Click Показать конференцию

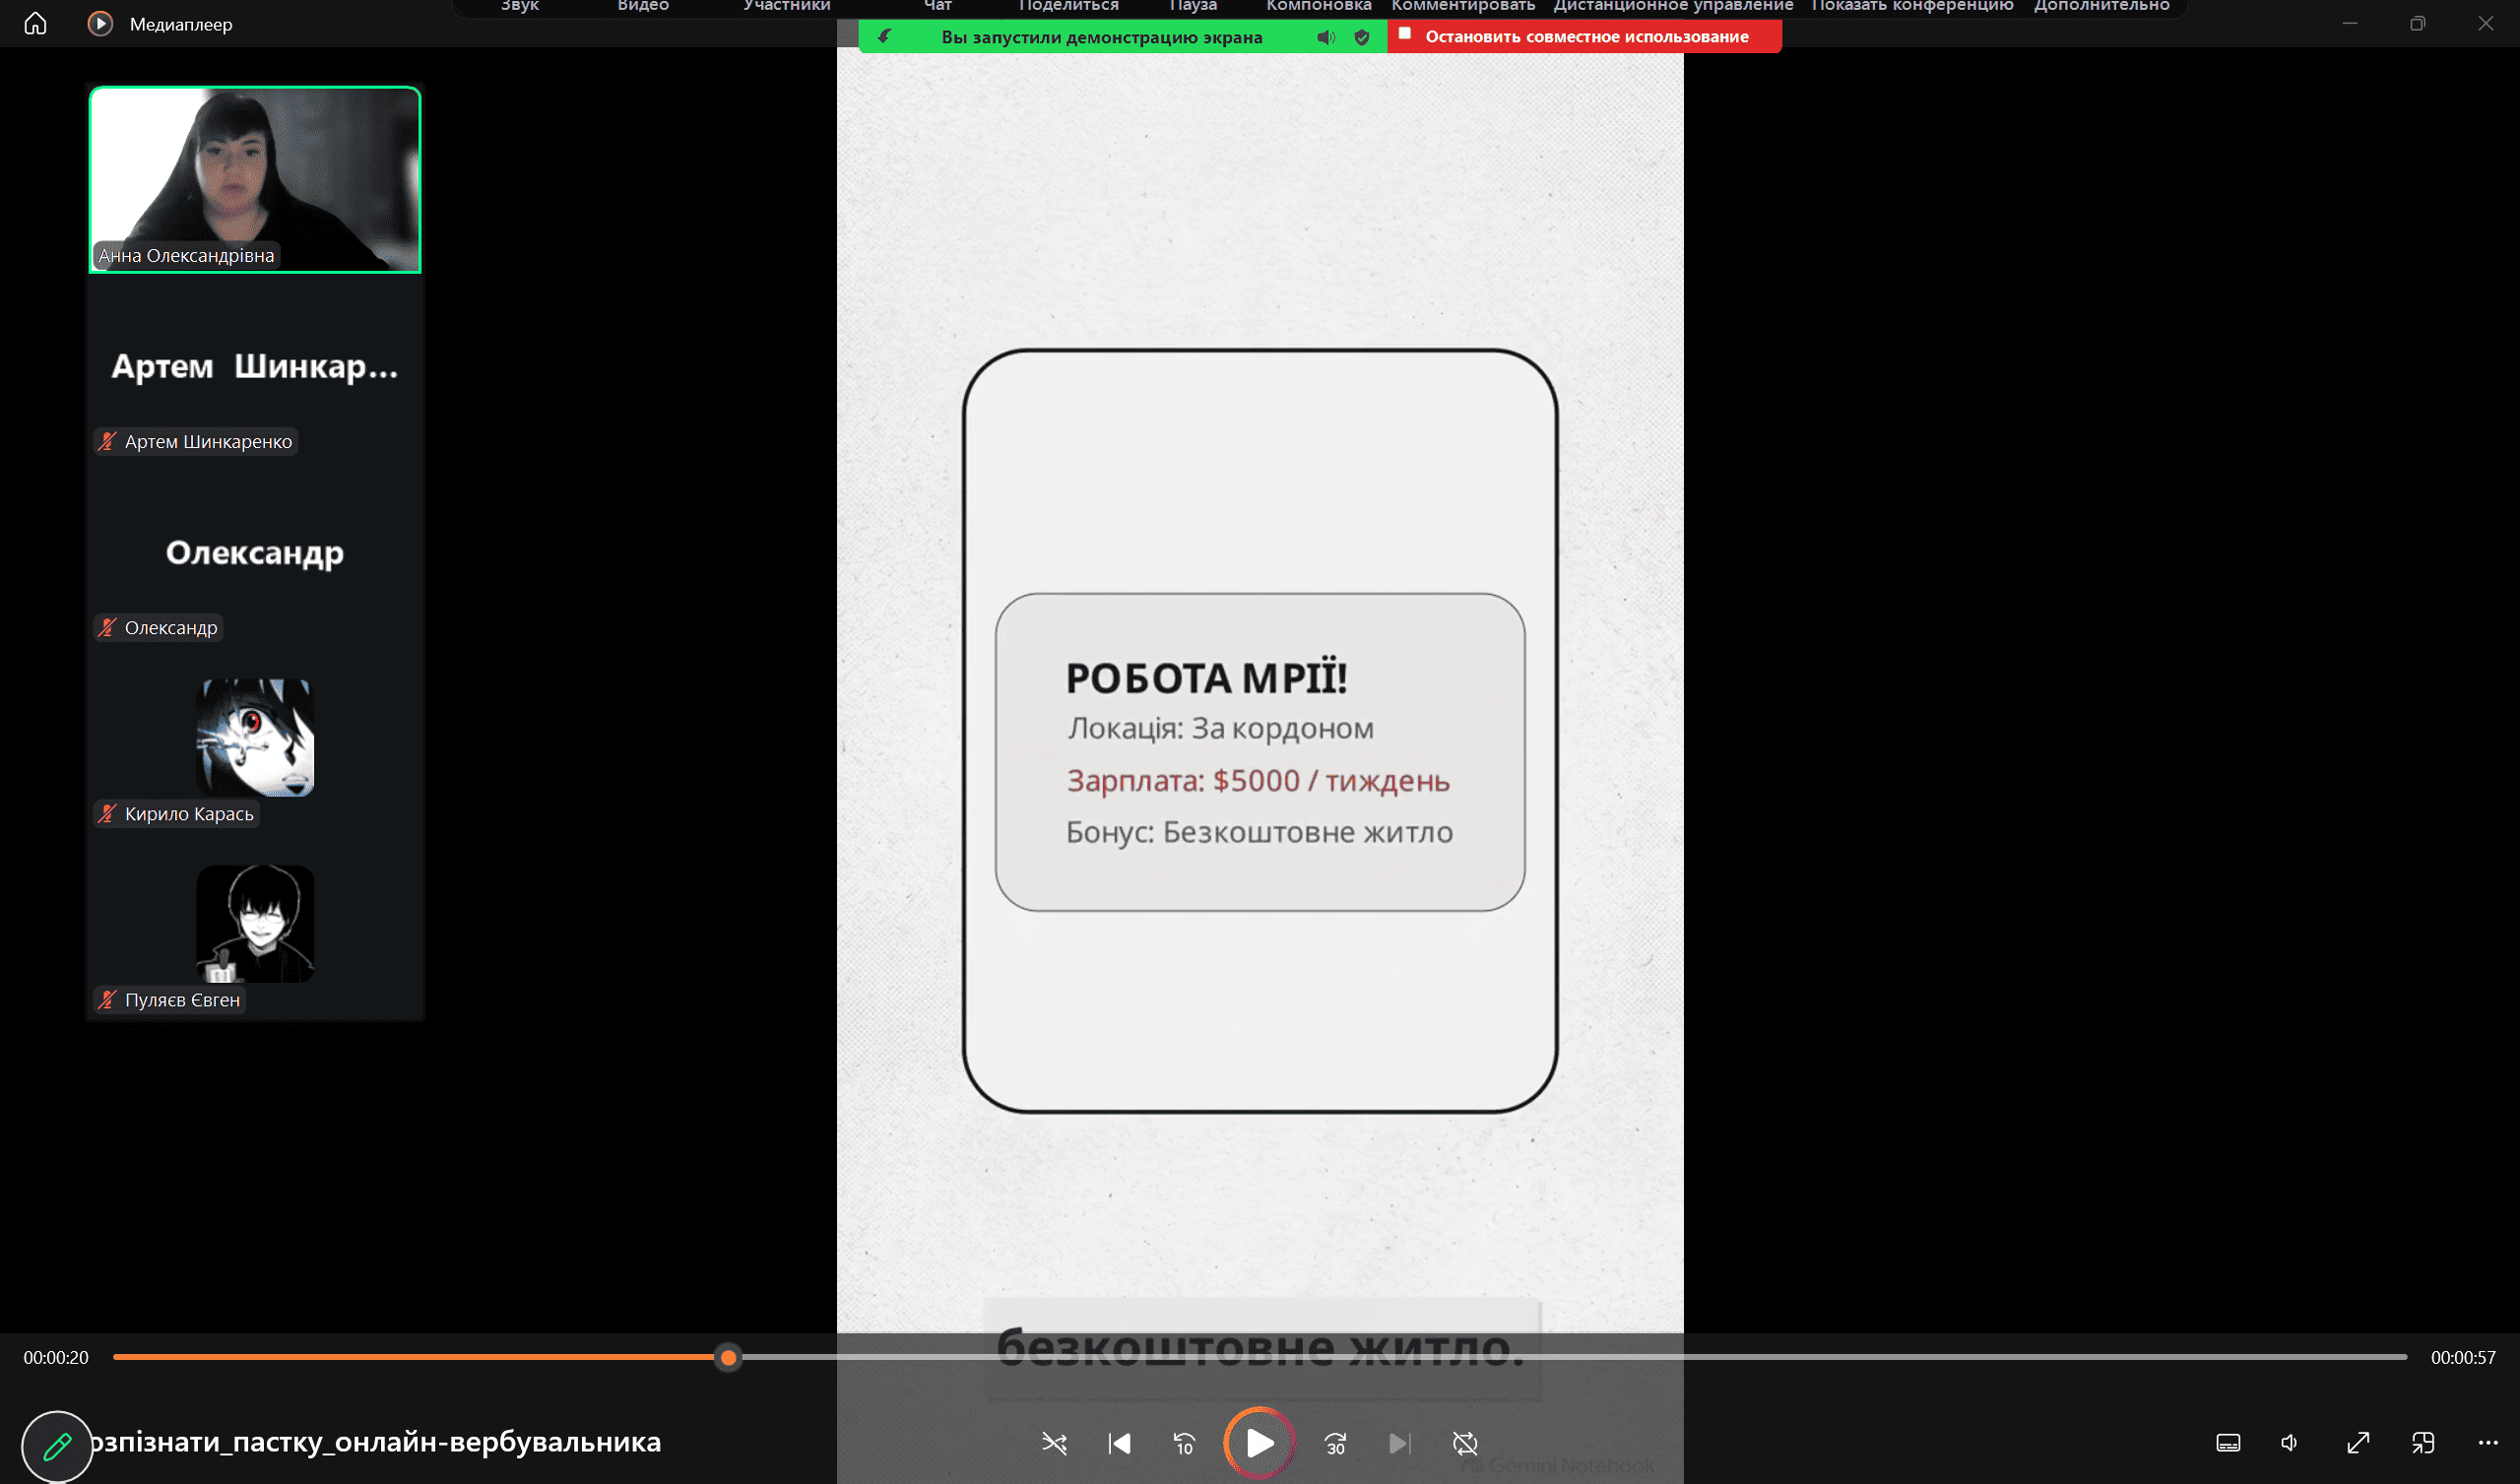pyautogui.click(x=1912, y=6)
